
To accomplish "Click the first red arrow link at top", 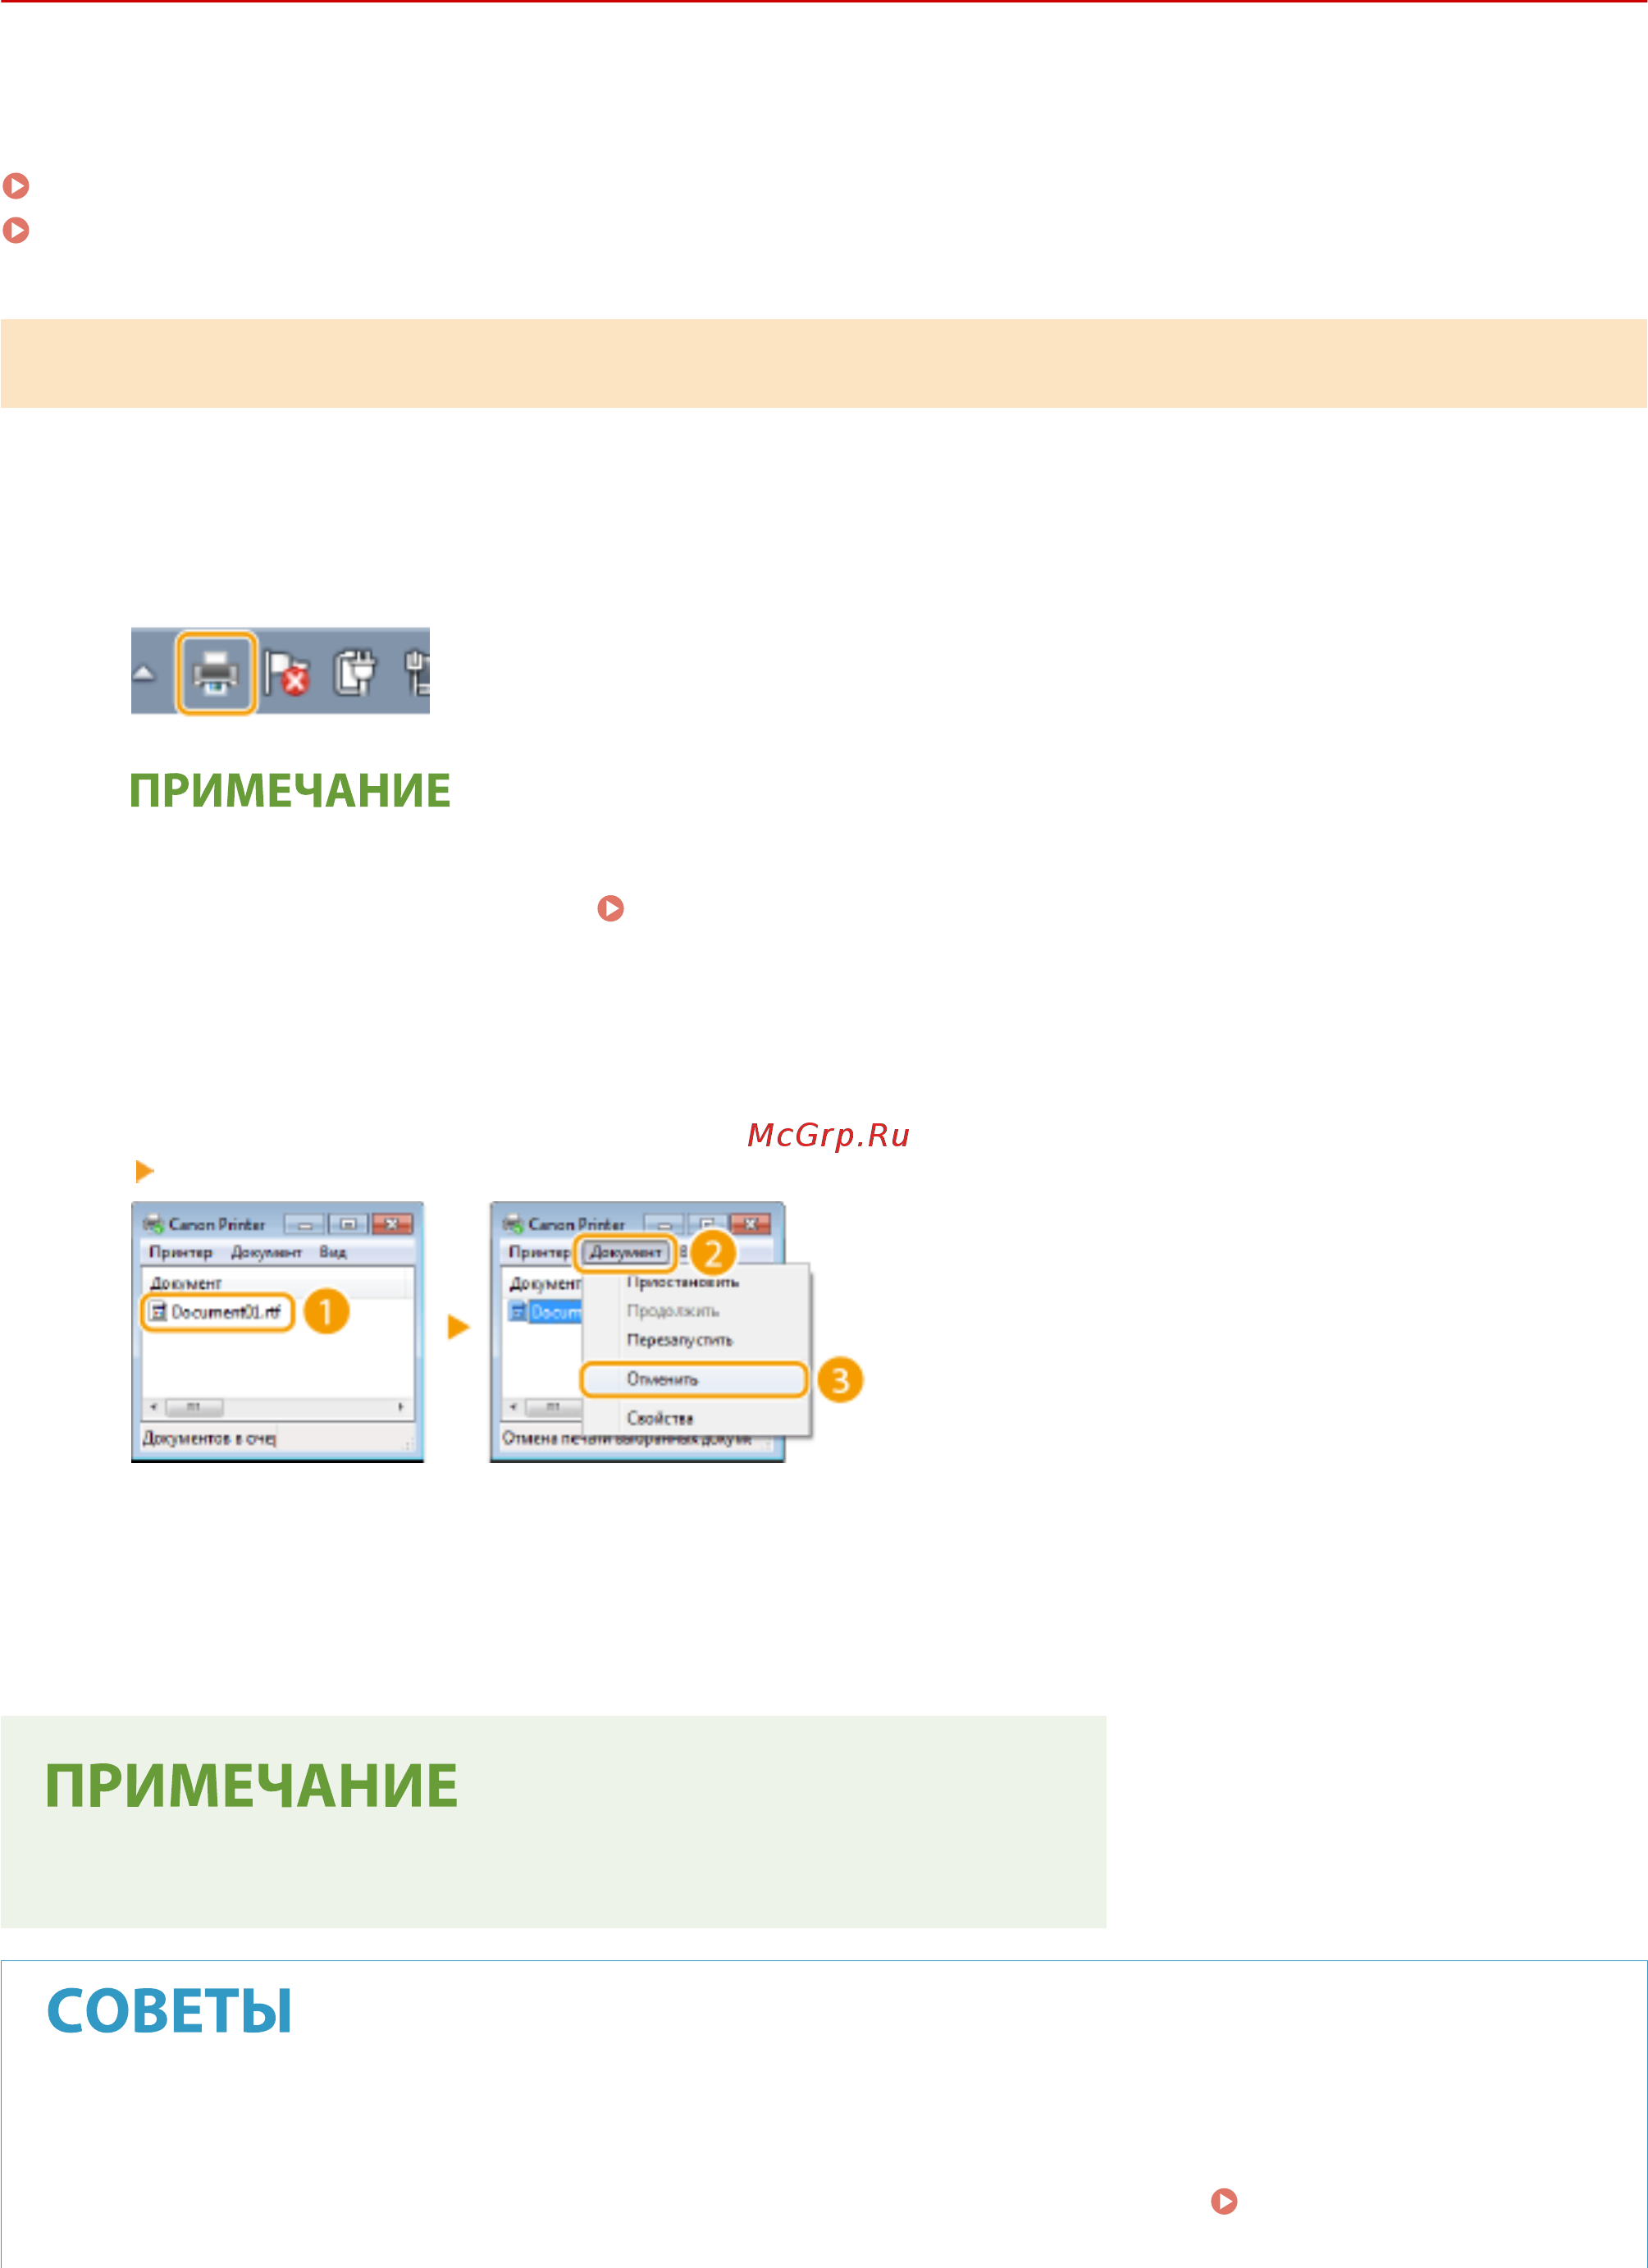I will click(16, 185).
